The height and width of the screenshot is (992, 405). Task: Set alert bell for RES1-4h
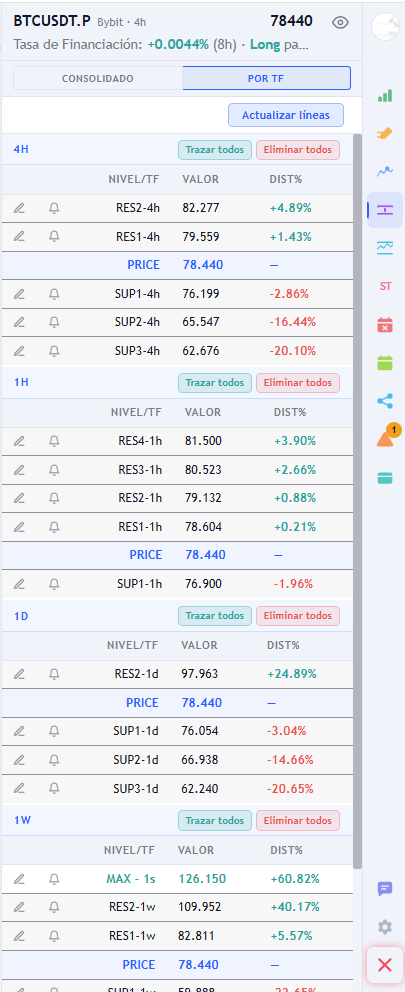coord(54,237)
